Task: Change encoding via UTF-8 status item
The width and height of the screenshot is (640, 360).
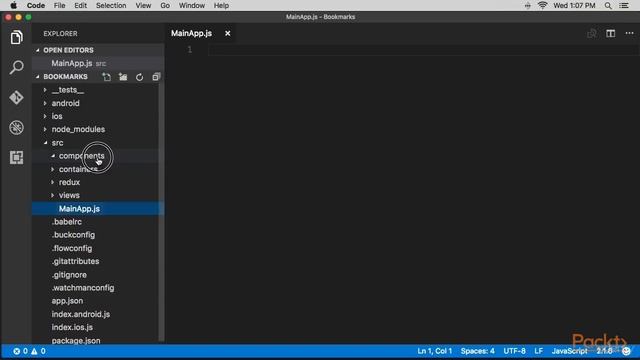Action: pos(514,351)
